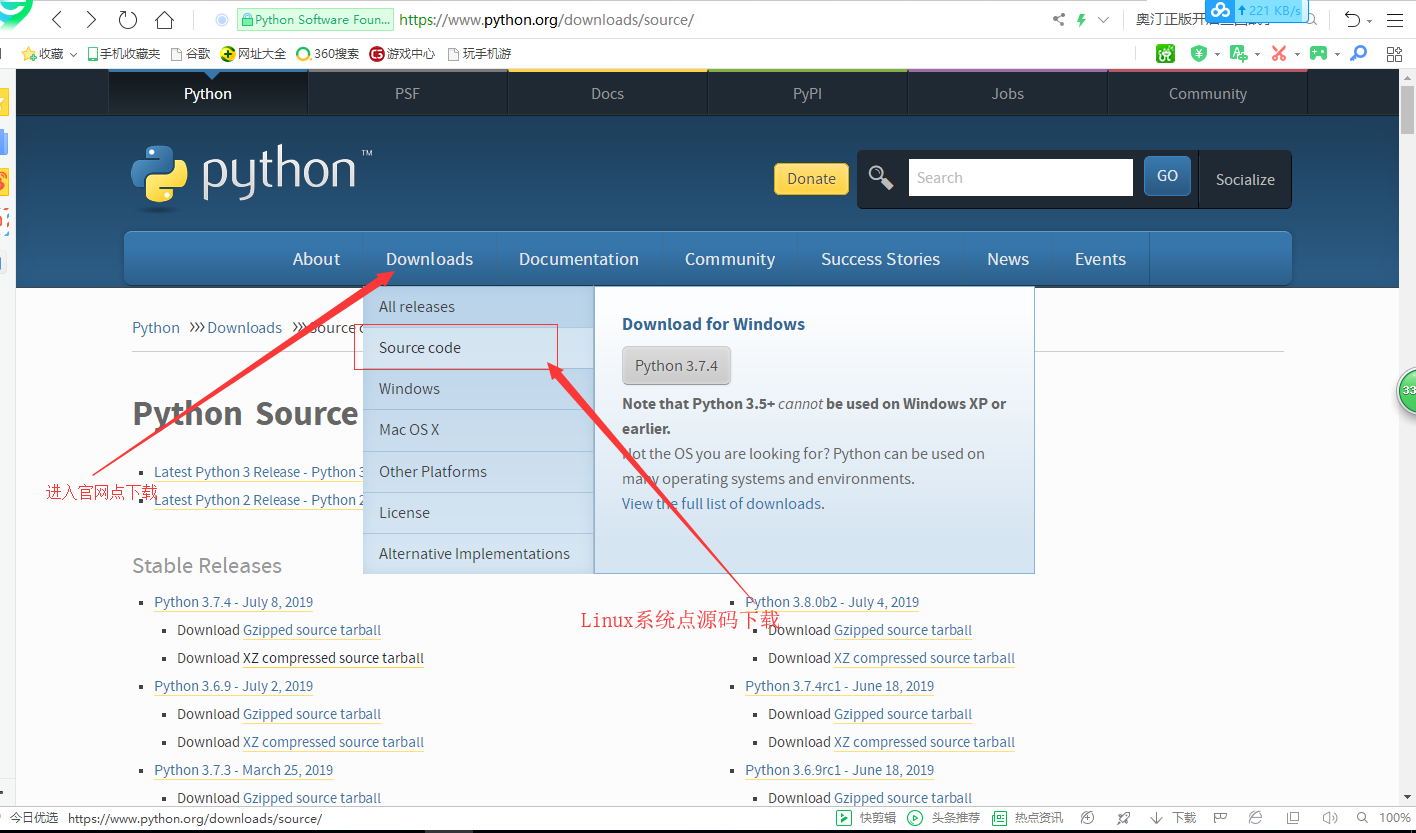Open the 谷歌 bookmark

(191, 54)
